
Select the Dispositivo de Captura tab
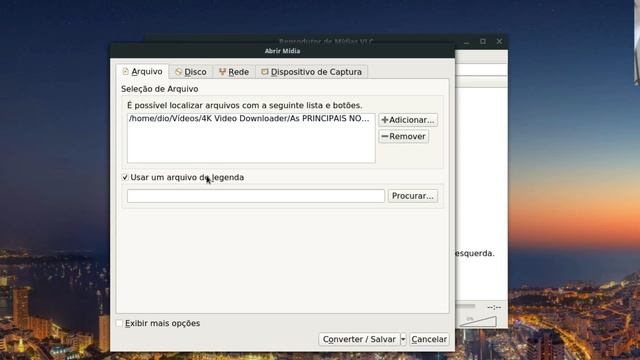(x=311, y=72)
